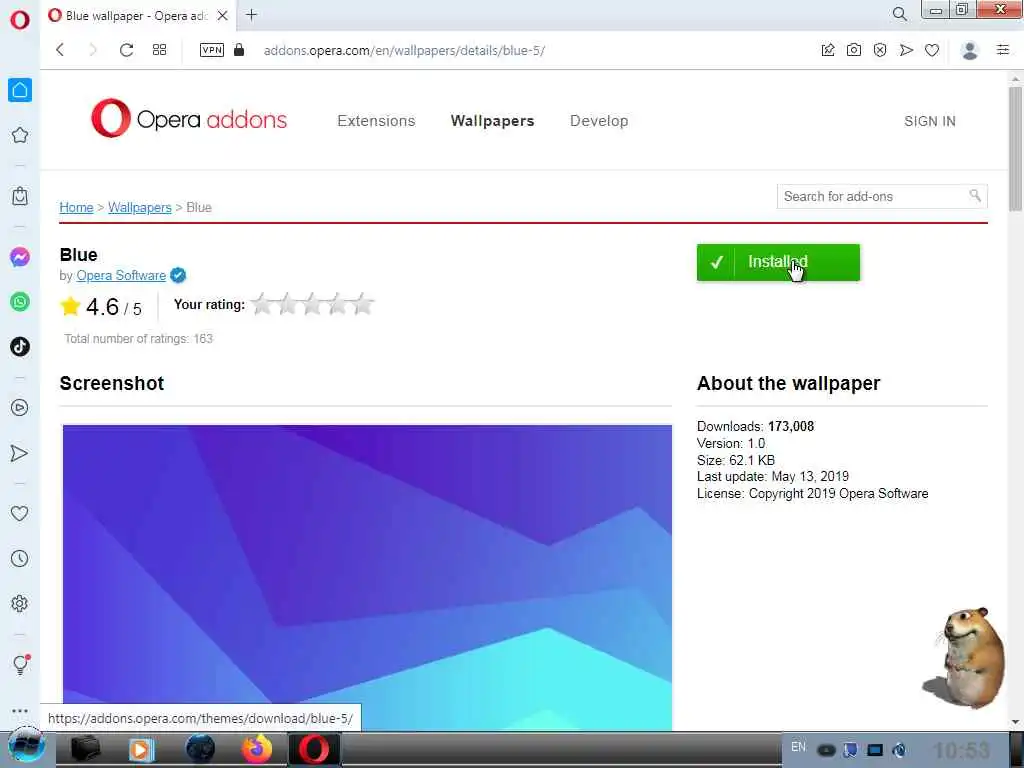
Task: Search tabs with magnifier icon
Action: [x=899, y=14]
